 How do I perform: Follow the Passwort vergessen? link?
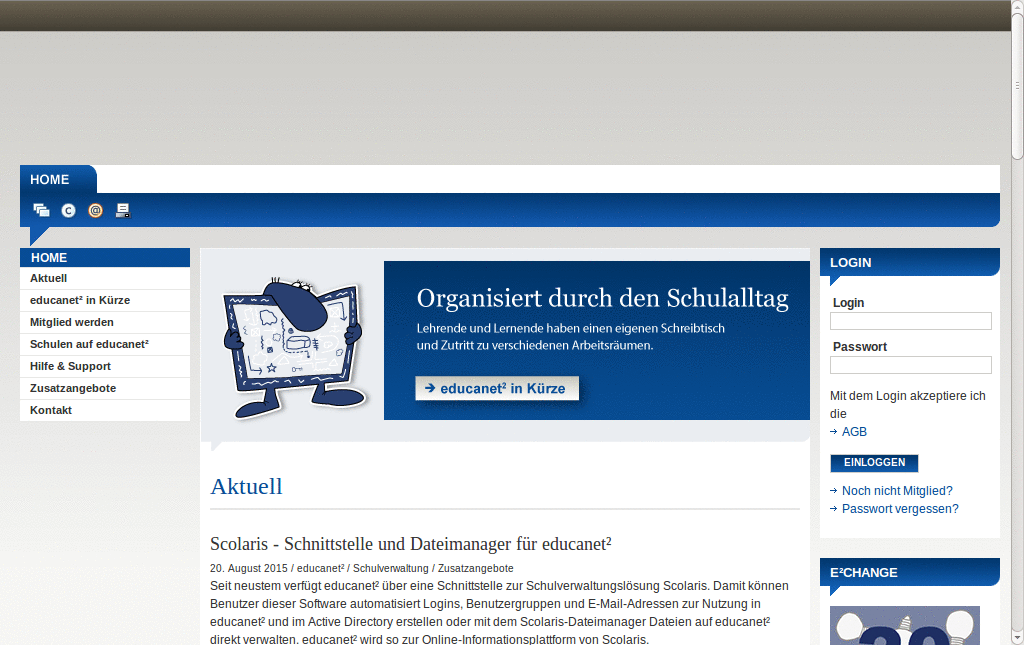900,509
